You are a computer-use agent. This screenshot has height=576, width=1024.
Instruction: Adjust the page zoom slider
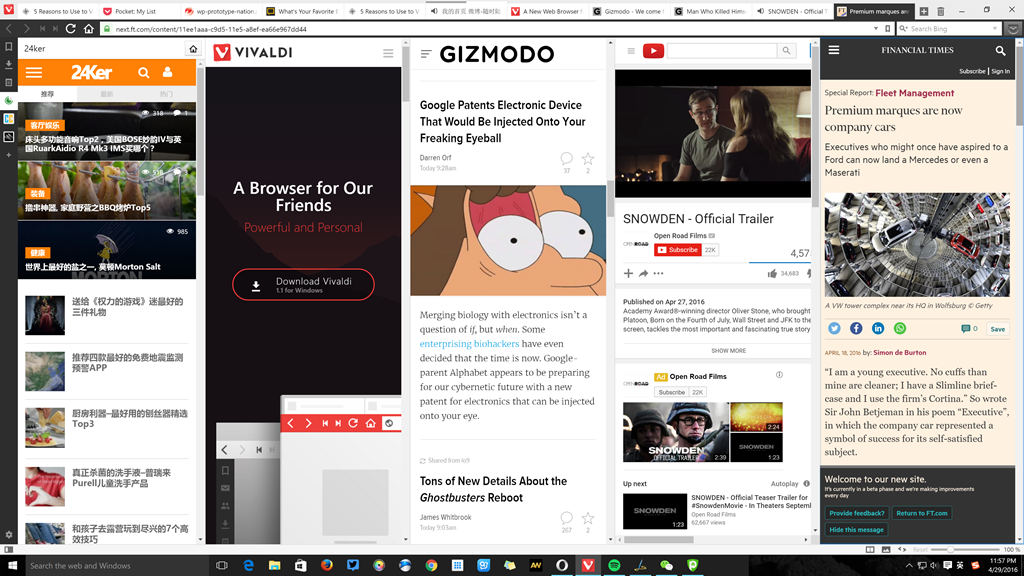(x=950, y=549)
